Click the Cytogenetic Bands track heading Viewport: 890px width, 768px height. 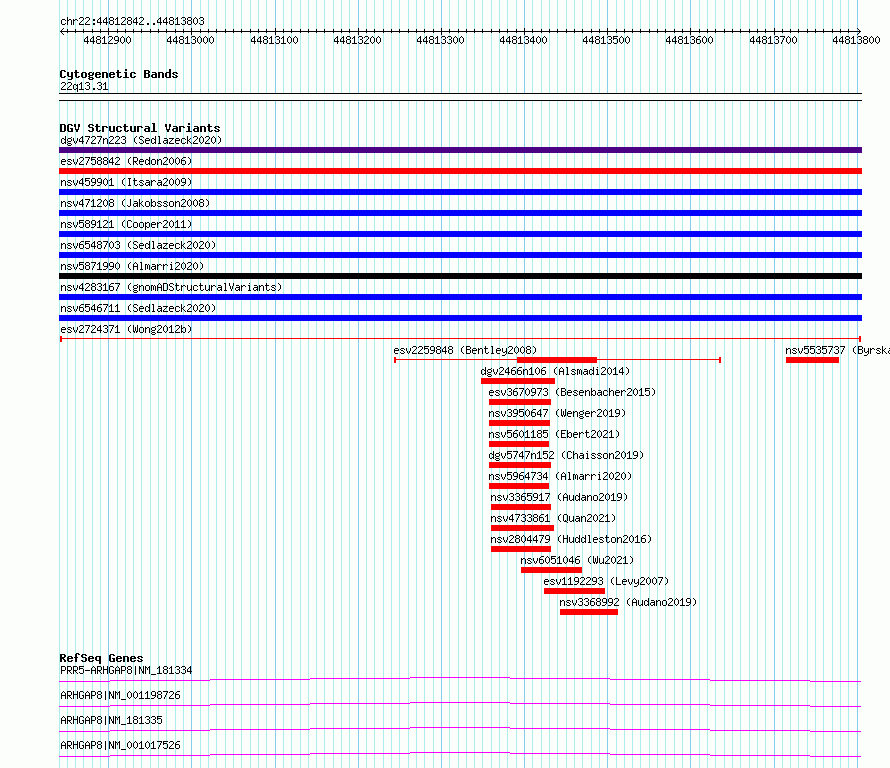point(119,74)
